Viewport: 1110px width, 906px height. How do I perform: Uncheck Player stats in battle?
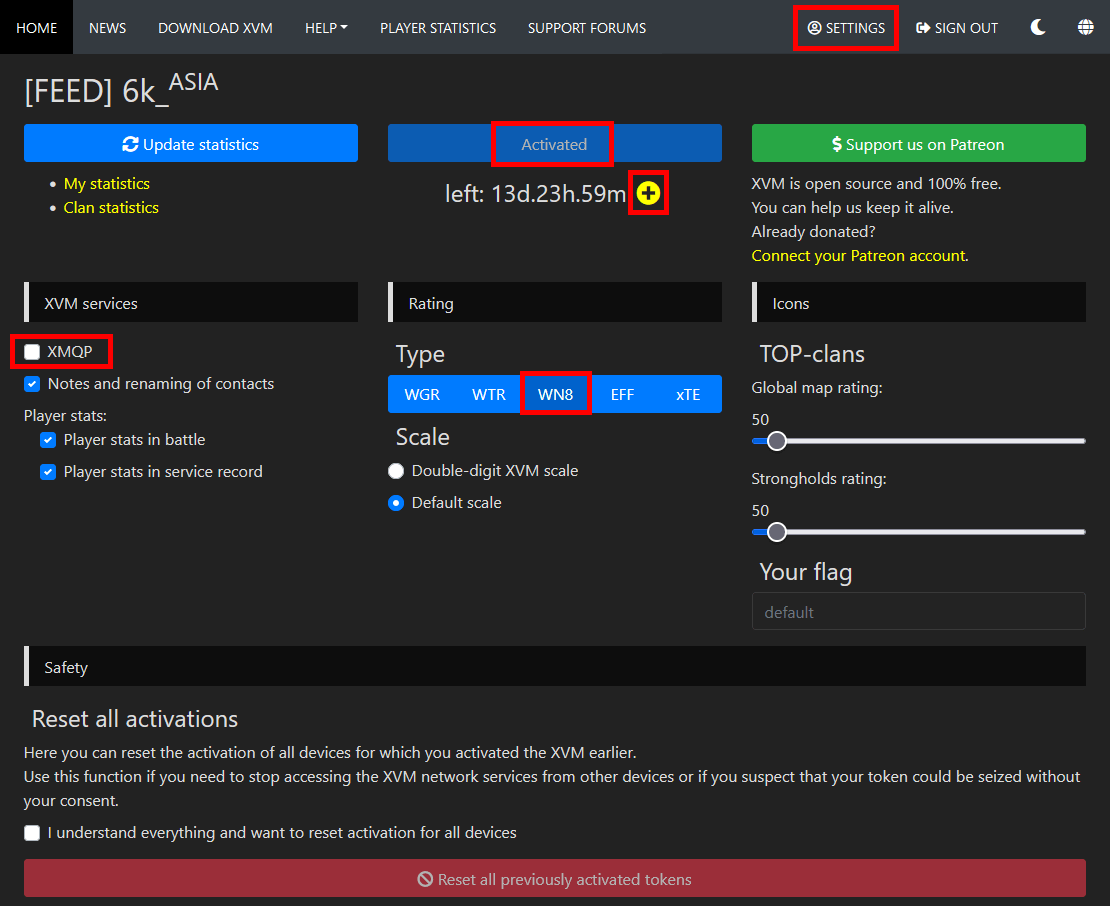tap(47, 439)
